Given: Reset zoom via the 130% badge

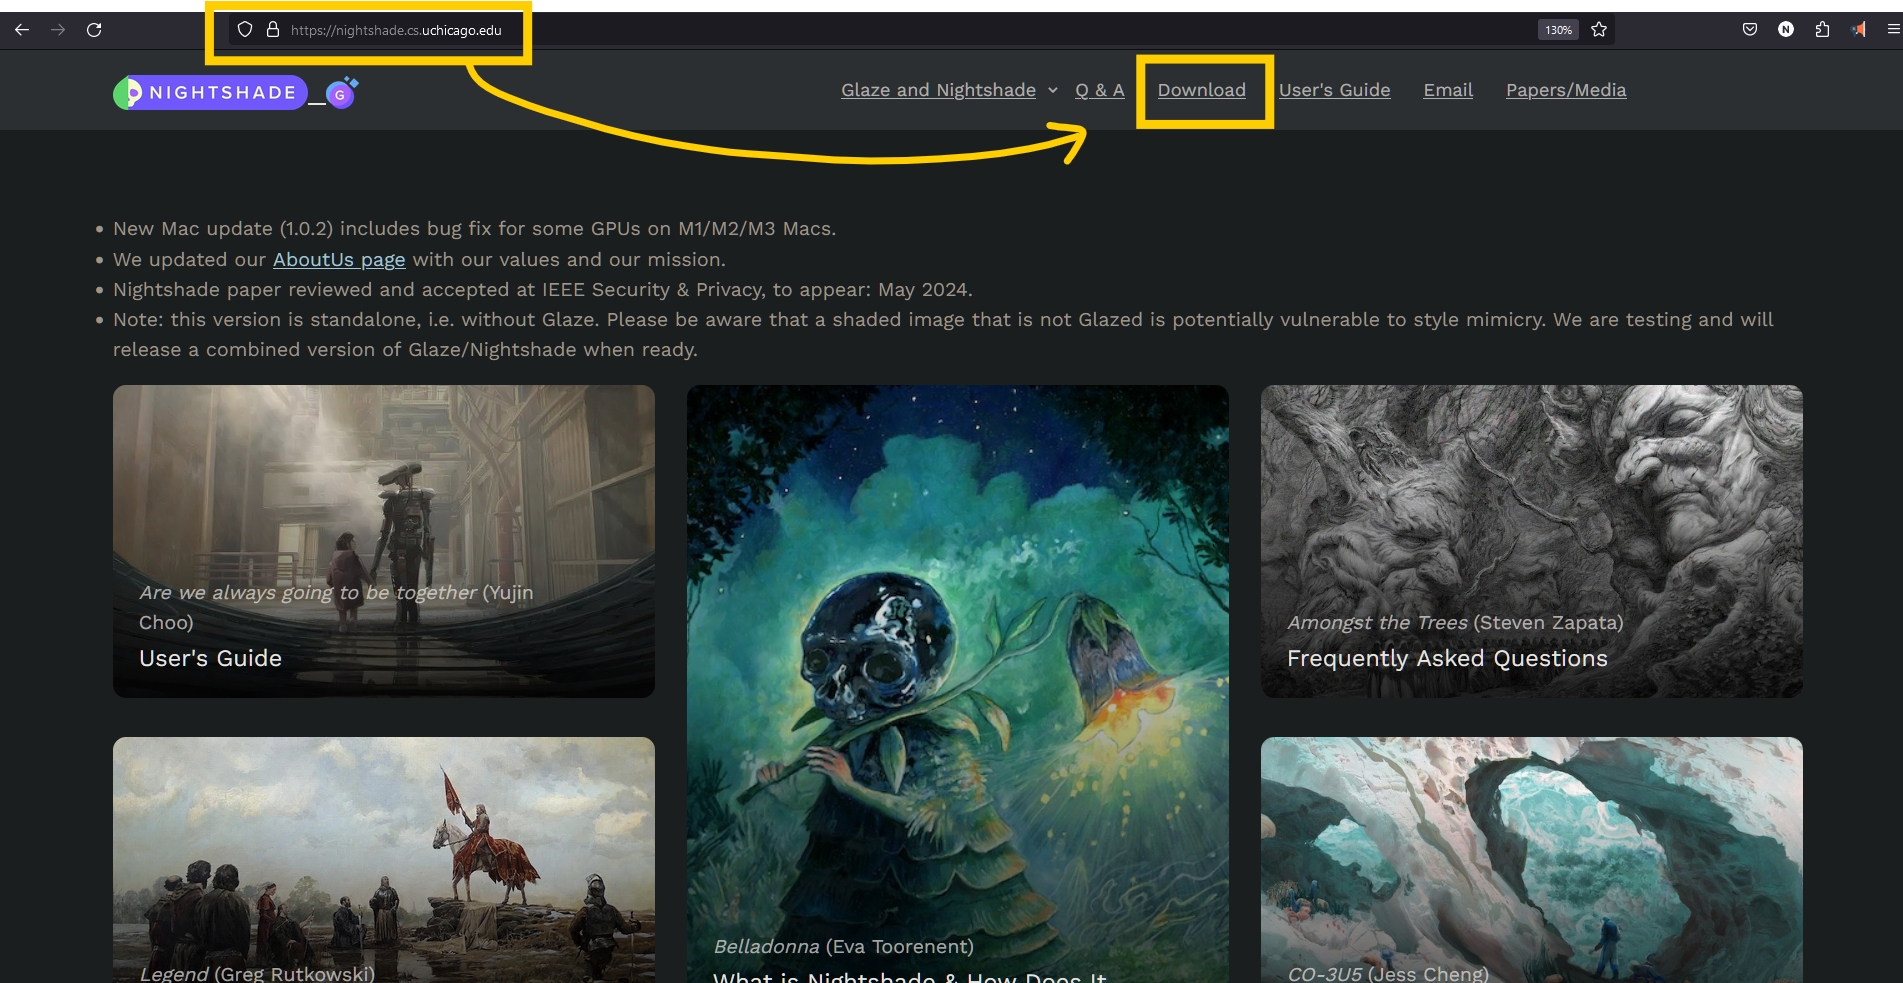Looking at the screenshot, I should [x=1558, y=30].
